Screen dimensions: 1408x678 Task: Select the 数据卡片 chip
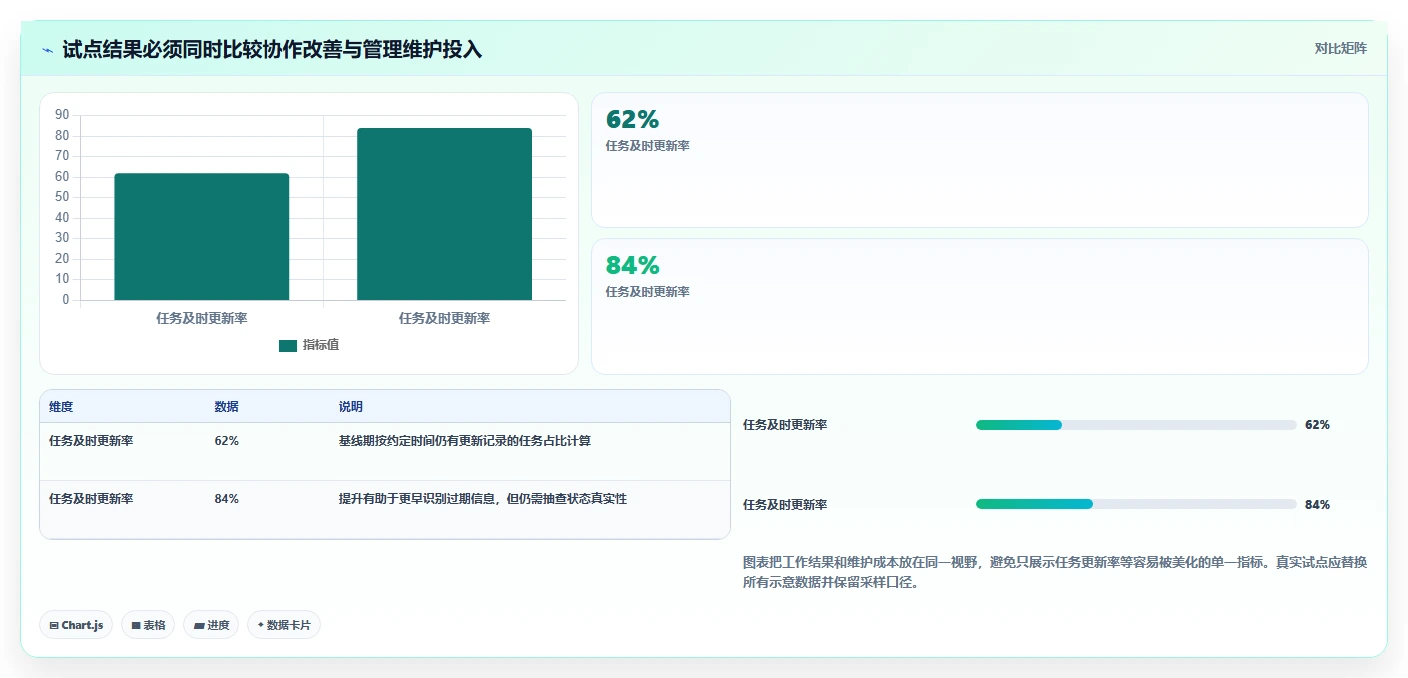[x=284, y=625]
